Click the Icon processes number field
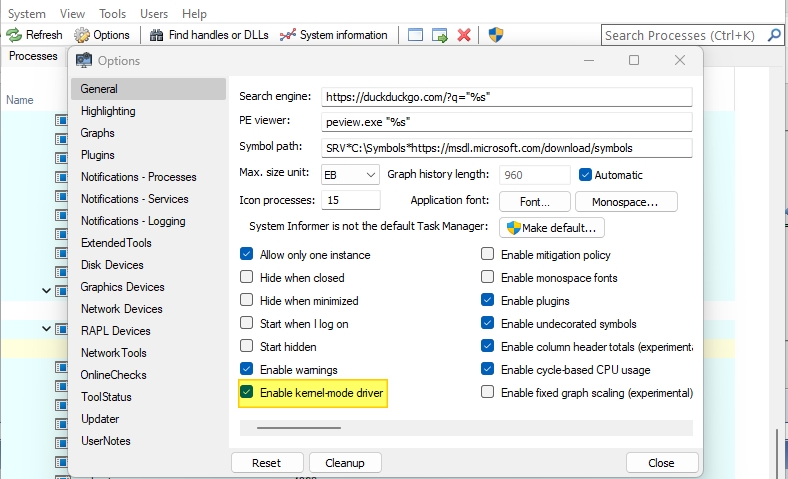788x479 pixels. pyautogui.click(x=351, y=200)
